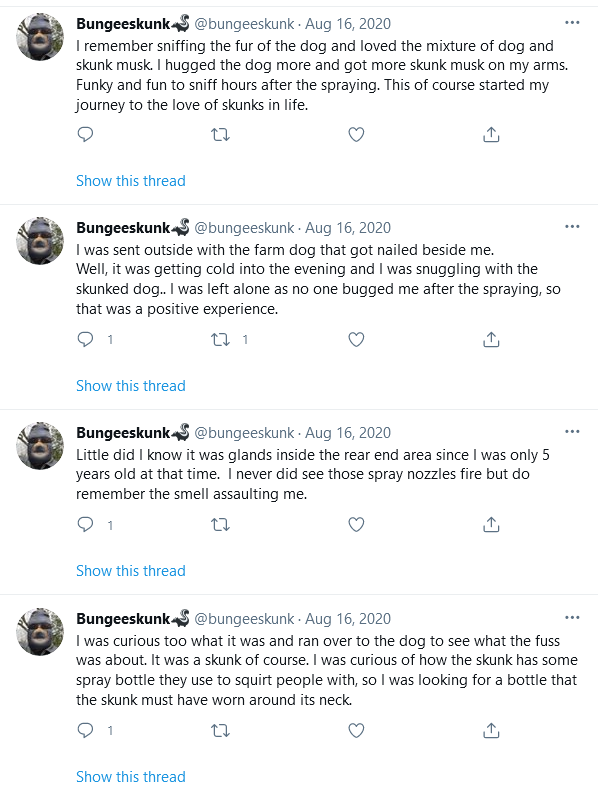Retweet the tweet about sniffing dog fur

[x=220, y=135]
